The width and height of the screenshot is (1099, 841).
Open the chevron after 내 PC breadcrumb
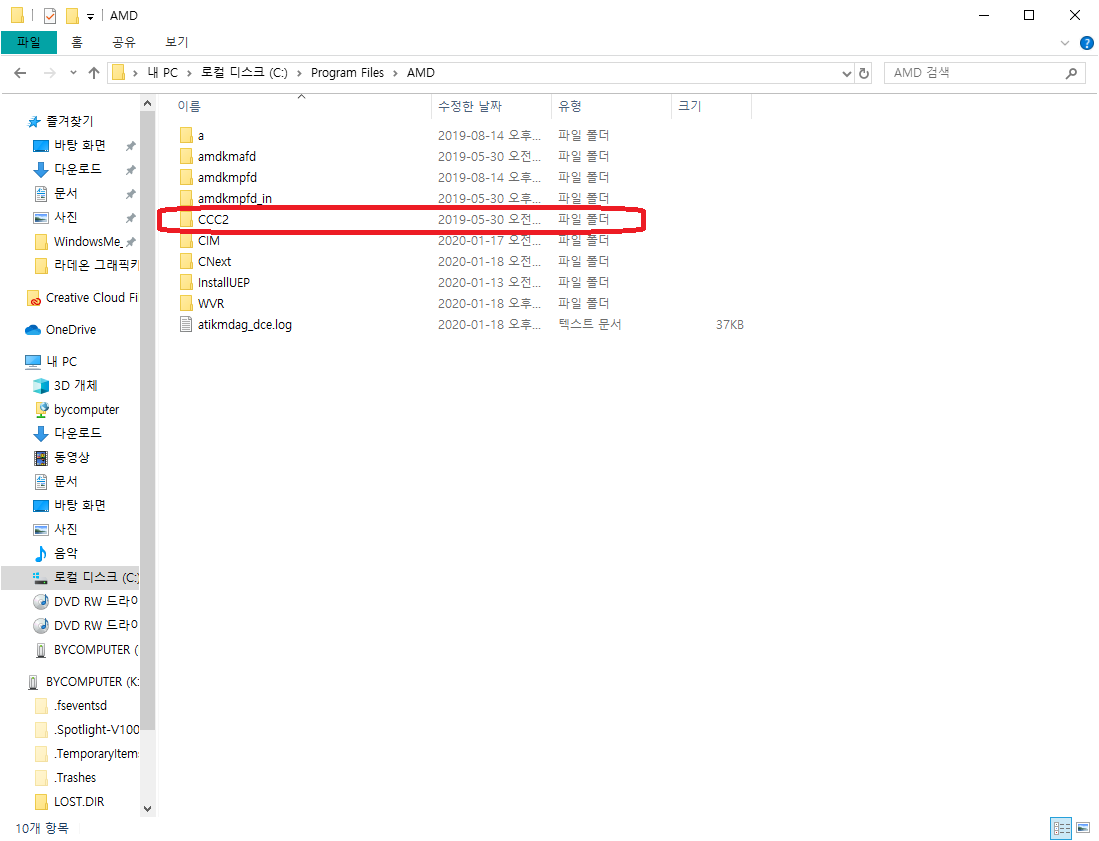pos(189,73)
